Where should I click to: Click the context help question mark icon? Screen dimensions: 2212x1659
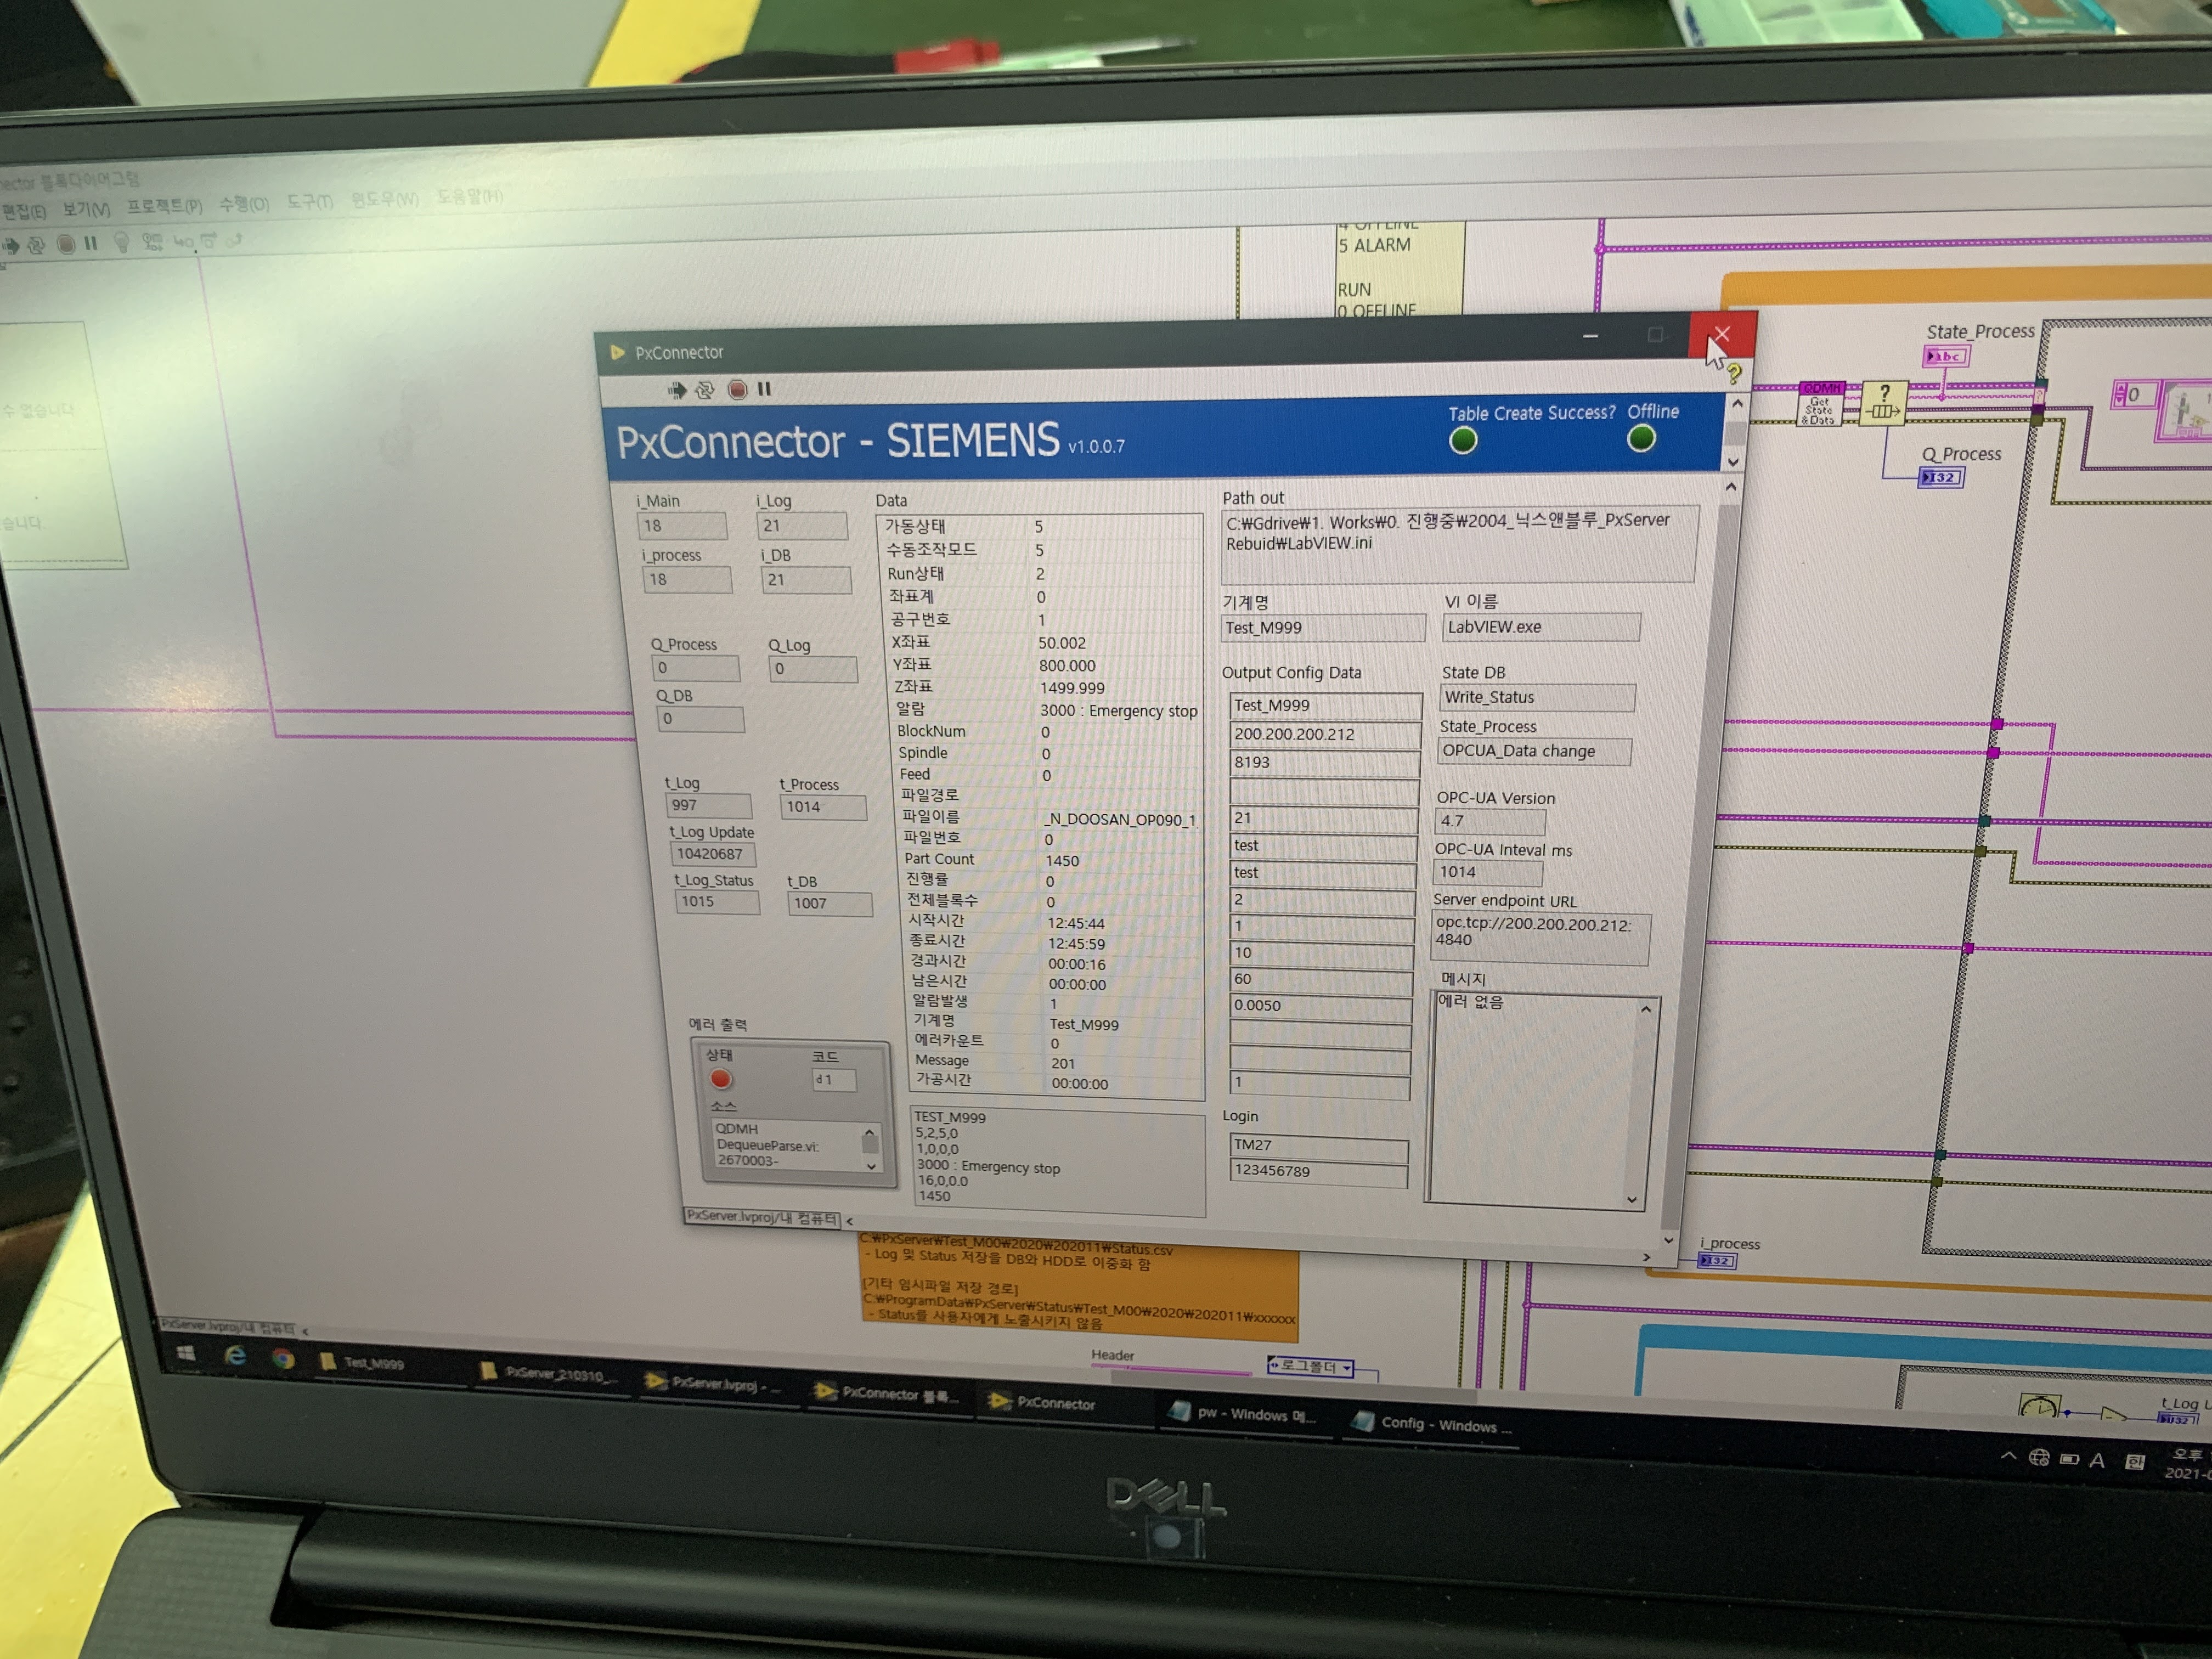point(1734,372)
